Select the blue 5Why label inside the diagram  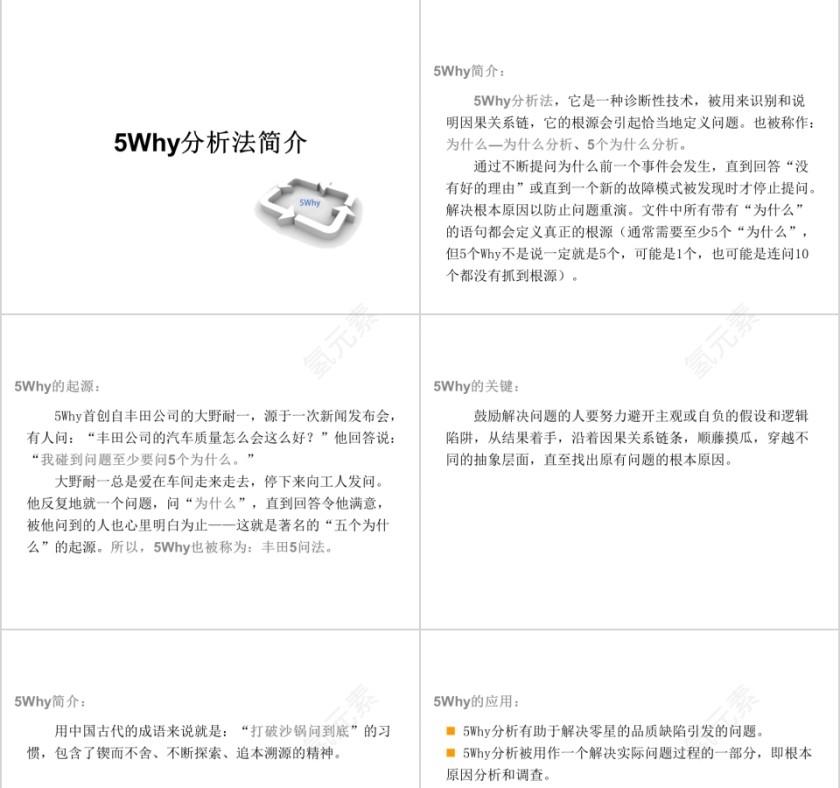pos(308,204)
